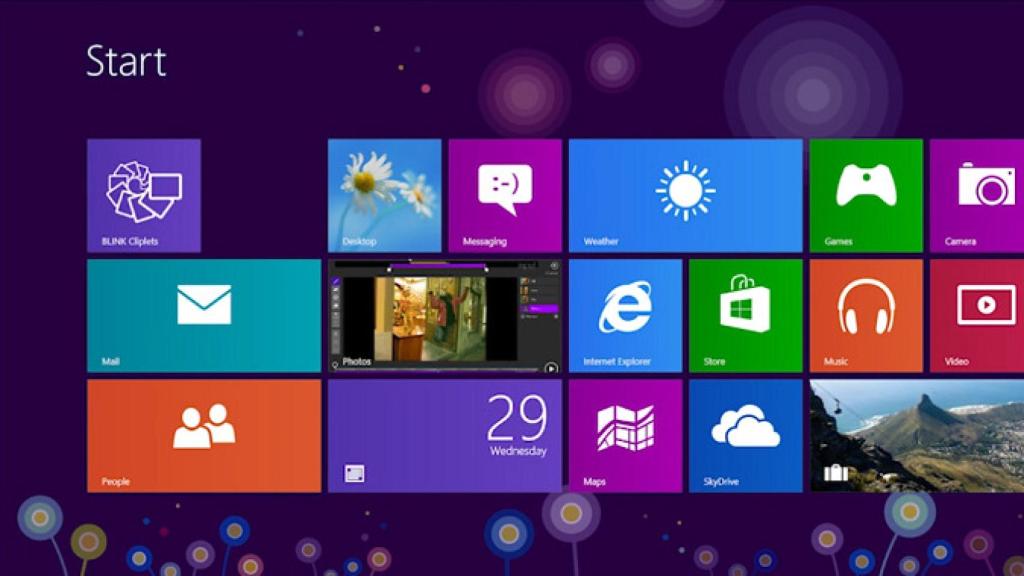Launch SkyDrive

(744, 436)
